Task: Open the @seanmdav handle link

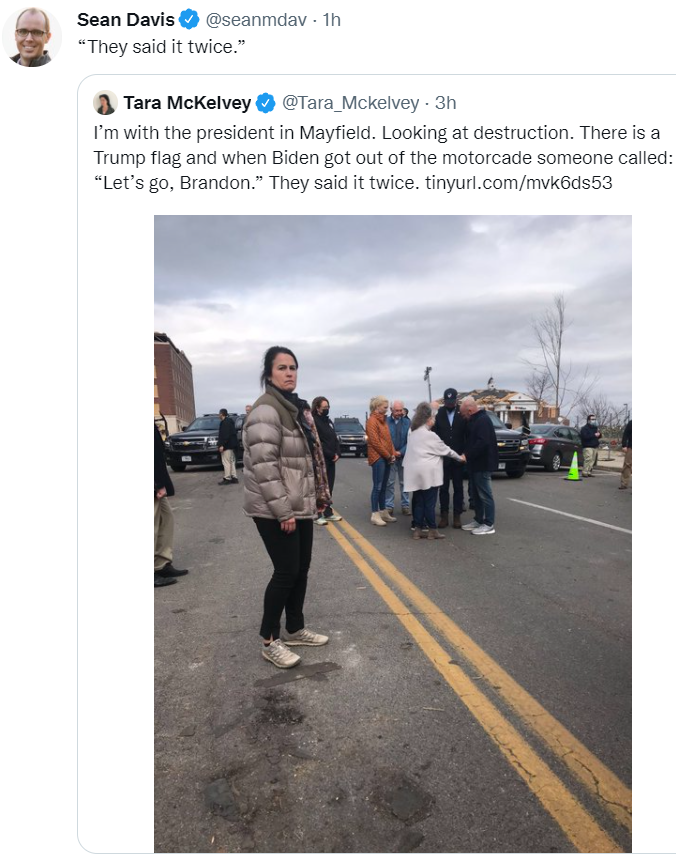Action: click(256, 20)
